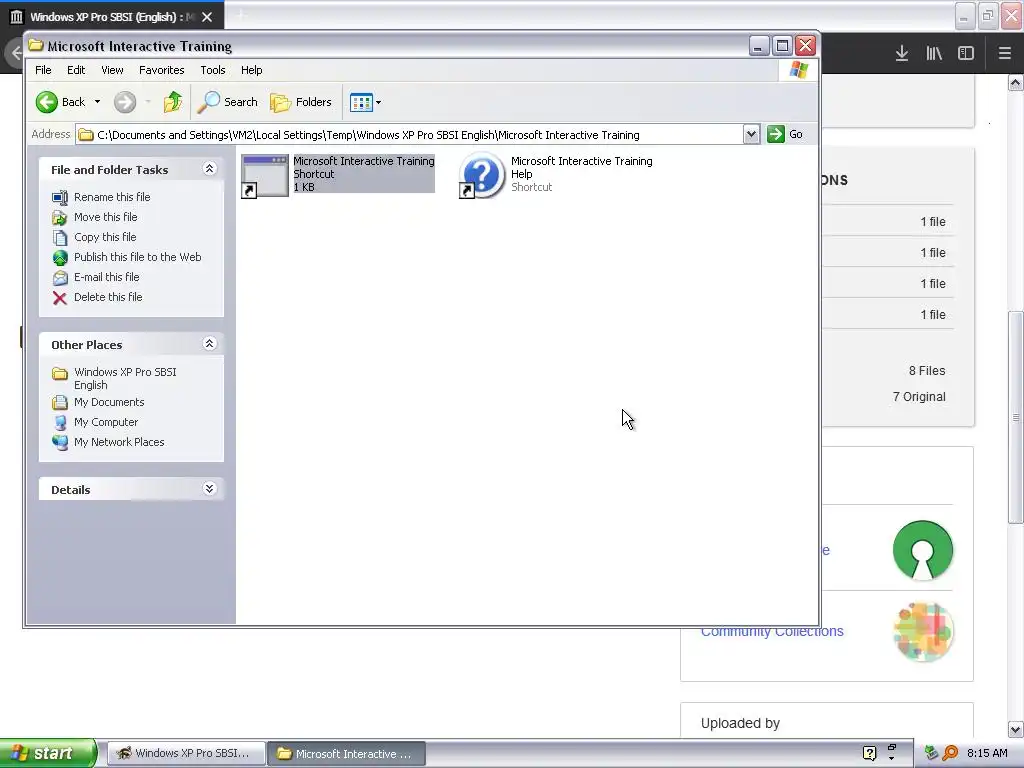The image size is (1024, 768).
Task: Expand the Address bar dropdown
Action: coord(751,135)
